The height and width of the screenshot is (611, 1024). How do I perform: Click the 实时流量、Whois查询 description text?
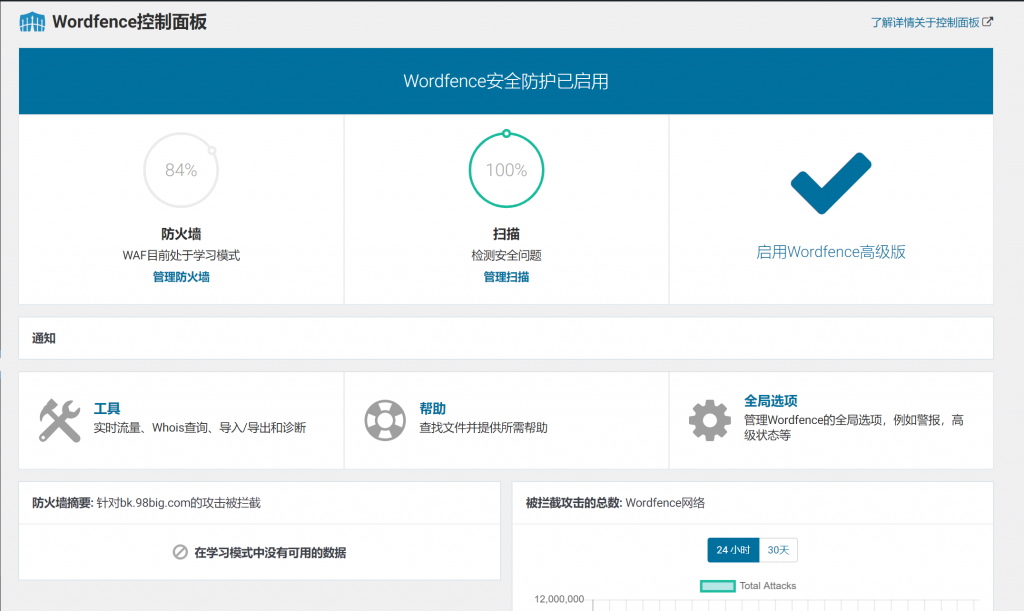(x=200, y=428)
